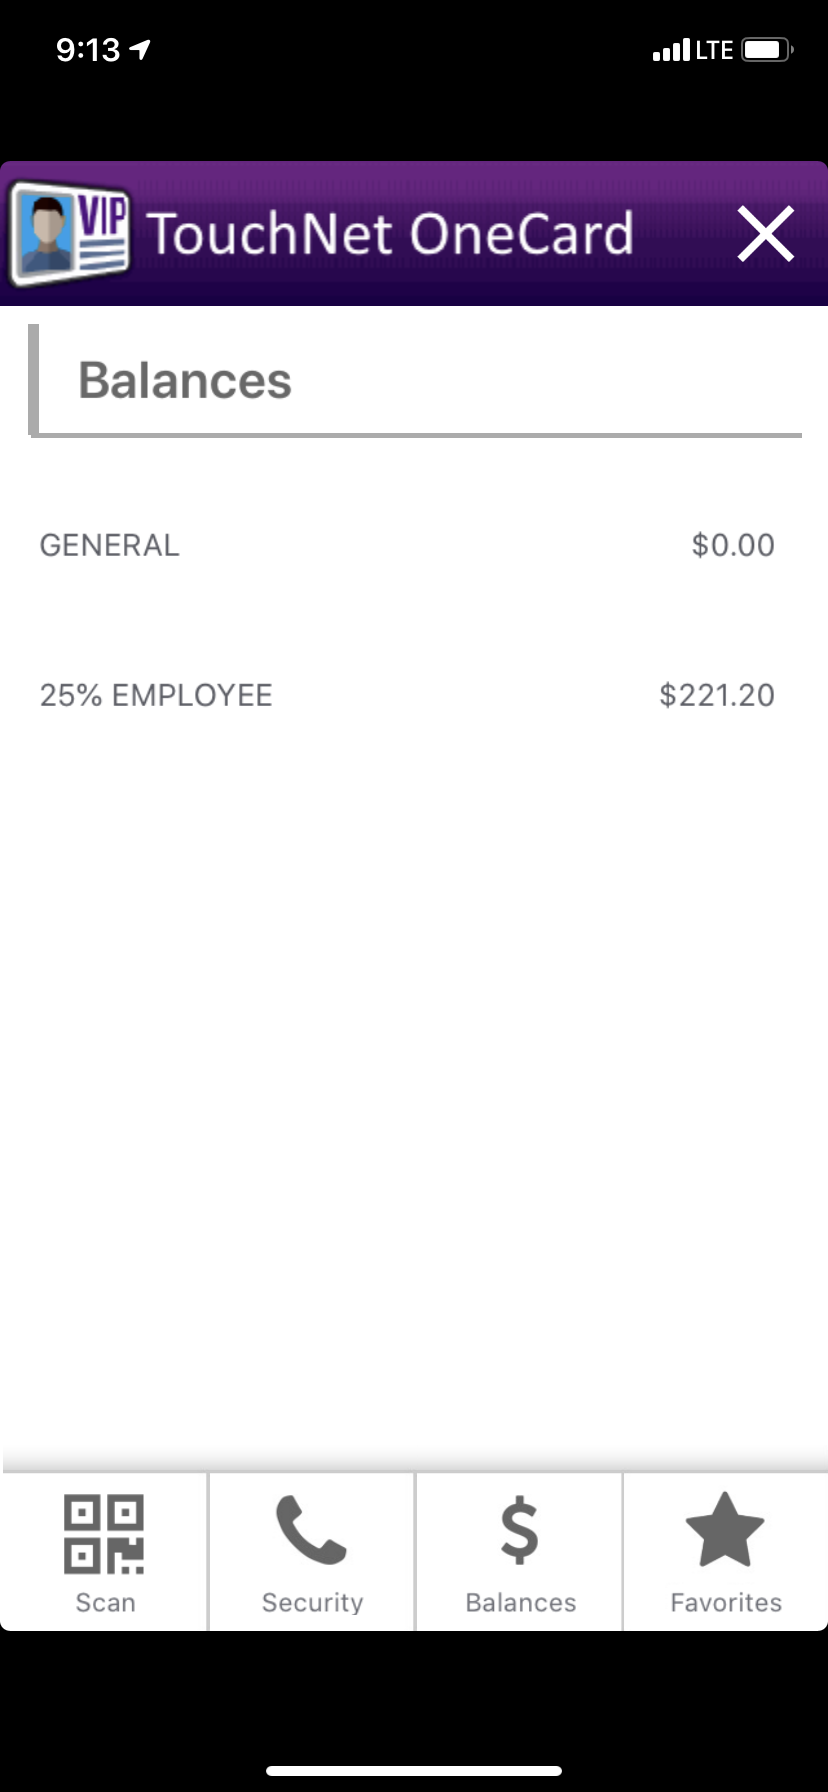
Task: Tap the battery icon in status bar
Action: (767, 50)
